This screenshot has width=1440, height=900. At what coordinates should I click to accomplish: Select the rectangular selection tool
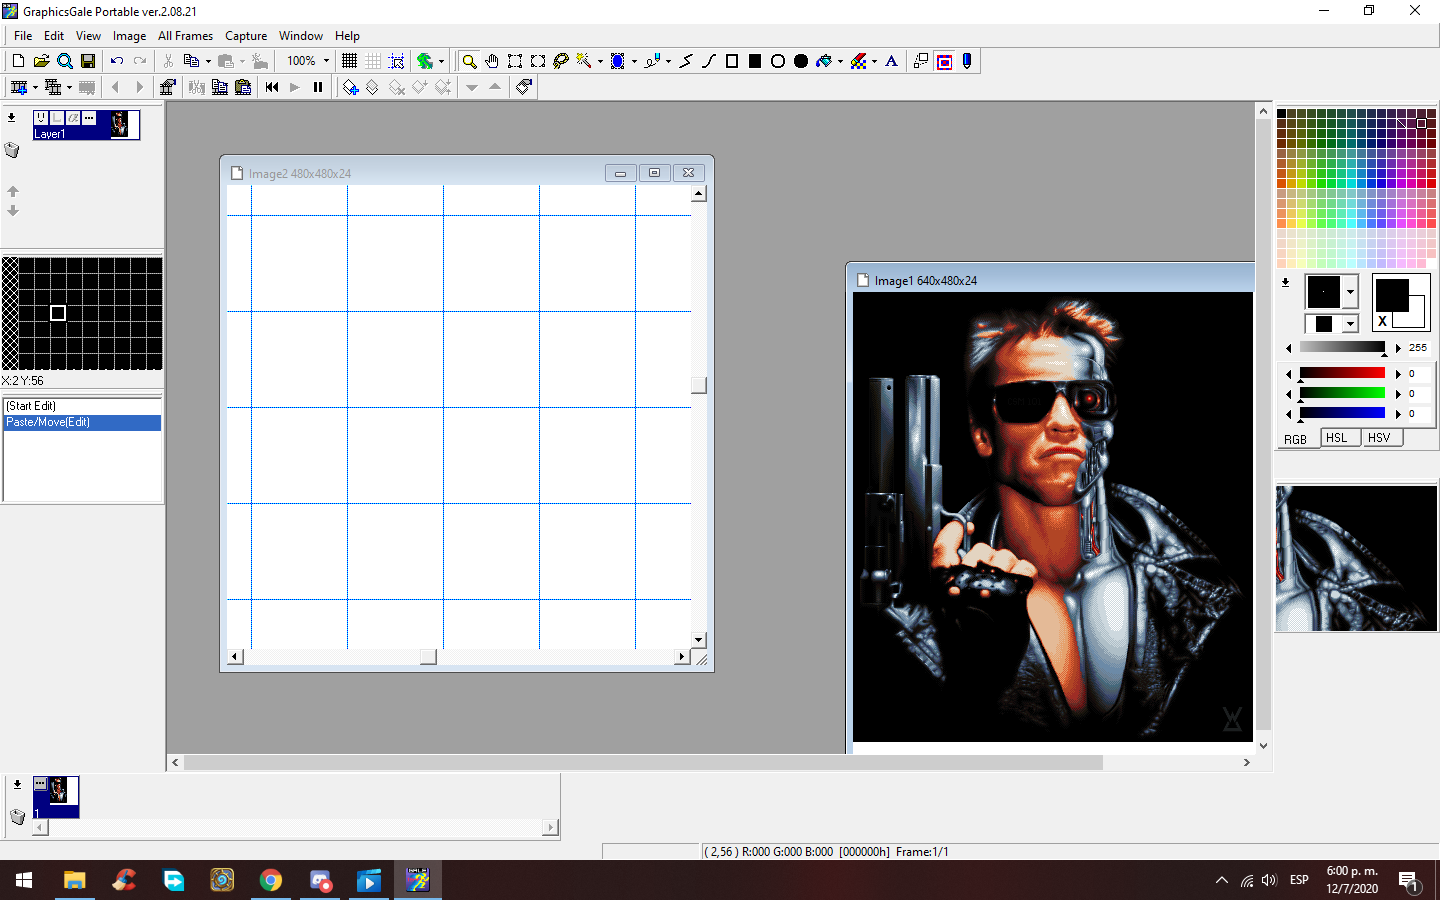pyautogui.click(x=515, y=61)
